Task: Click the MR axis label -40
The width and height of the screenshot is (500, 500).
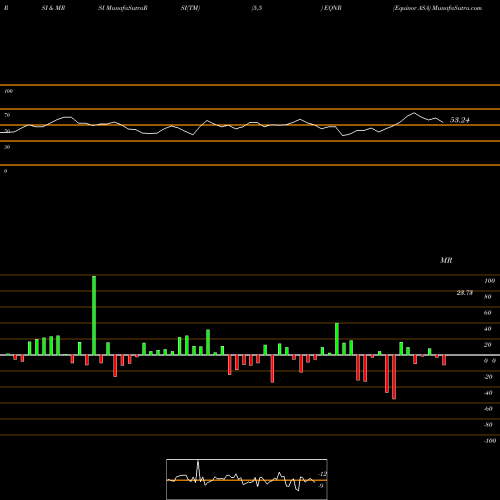Action: (488, 393)
